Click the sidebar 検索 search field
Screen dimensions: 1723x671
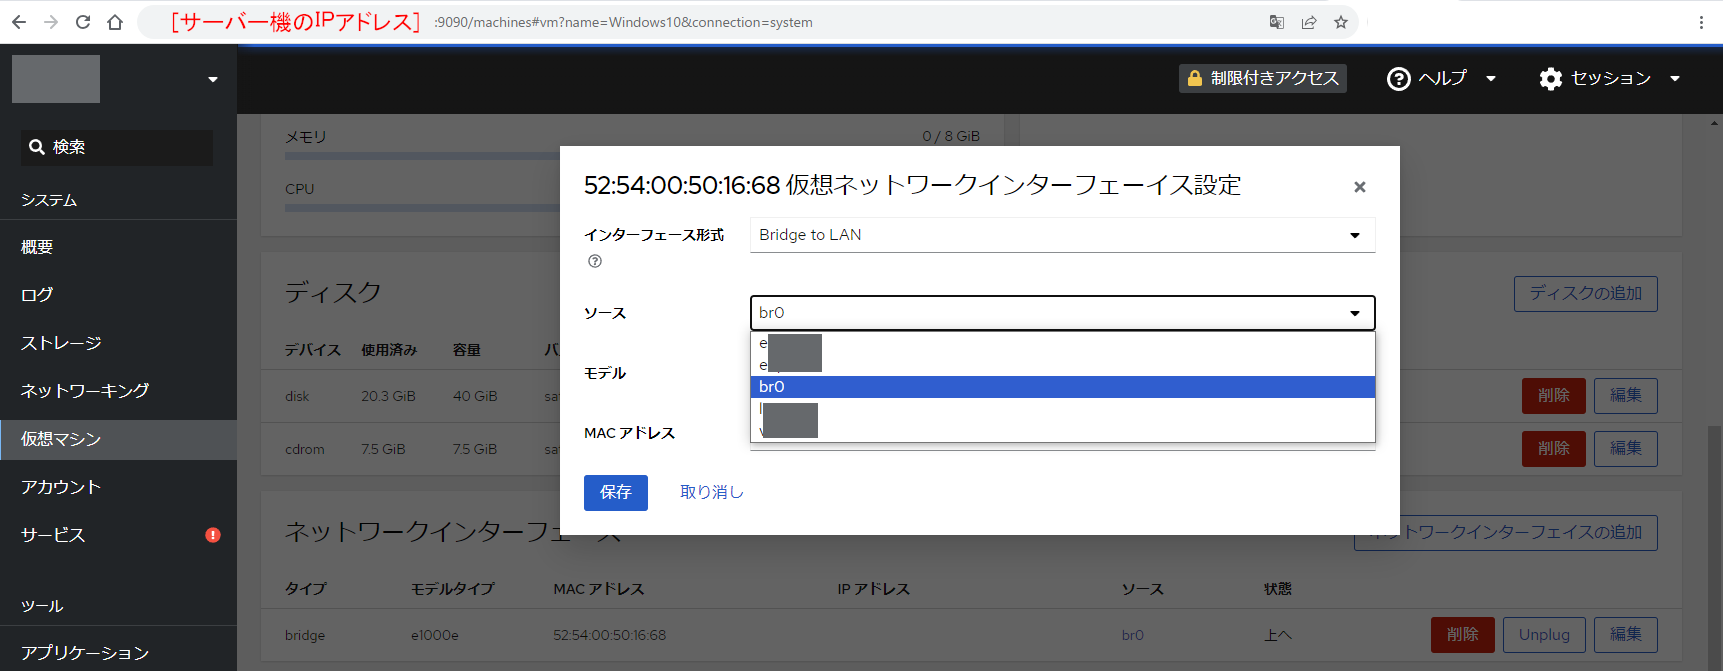[x=117, y=147]
